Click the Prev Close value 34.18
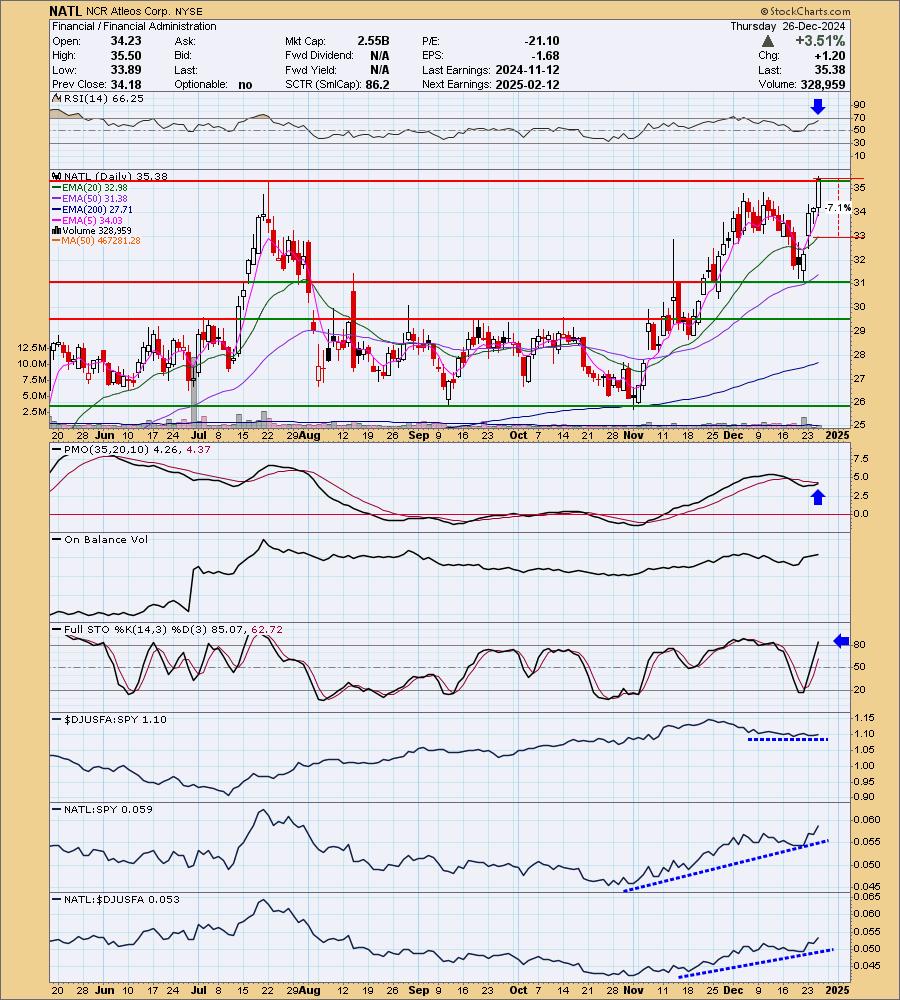Screen dimensions: 900x1000 tap(126, 85)
